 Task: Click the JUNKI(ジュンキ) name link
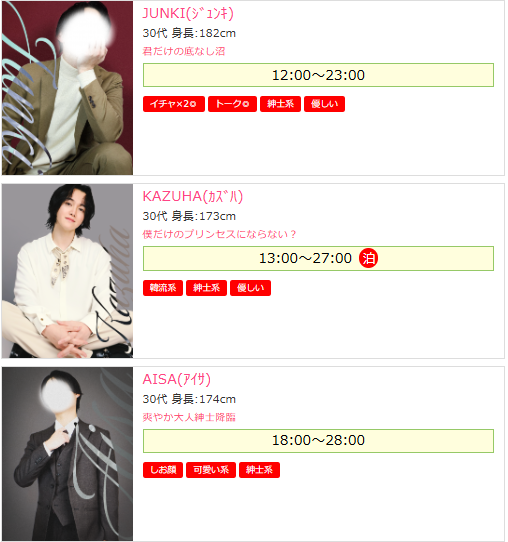pos(188,13)
